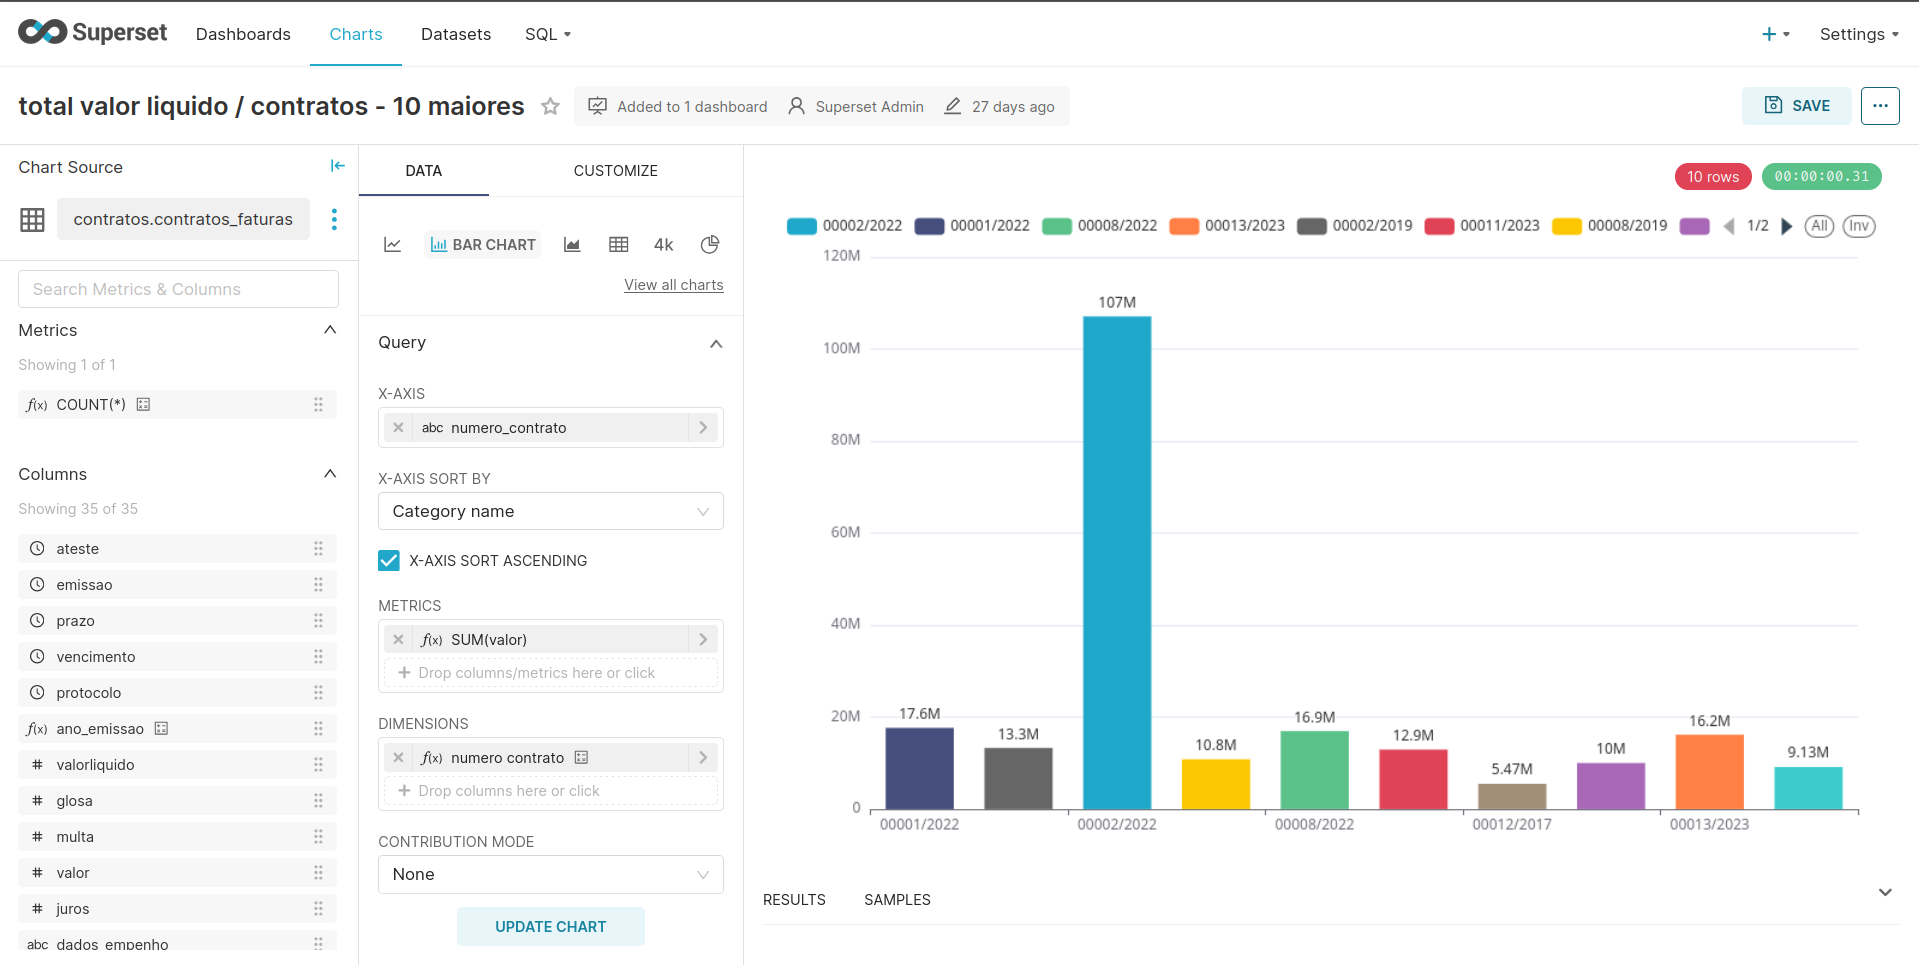Collapse the Query section

(716, 343)
